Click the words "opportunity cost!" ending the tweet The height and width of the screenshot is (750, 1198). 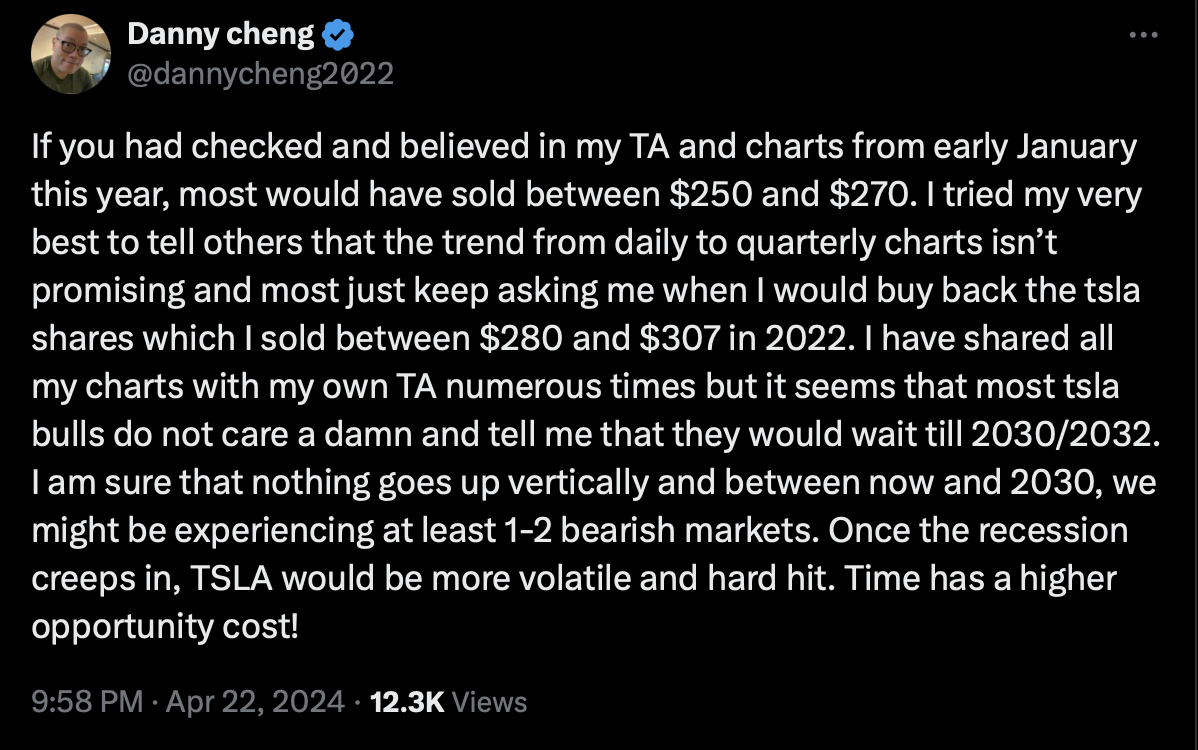pos(165,628)
